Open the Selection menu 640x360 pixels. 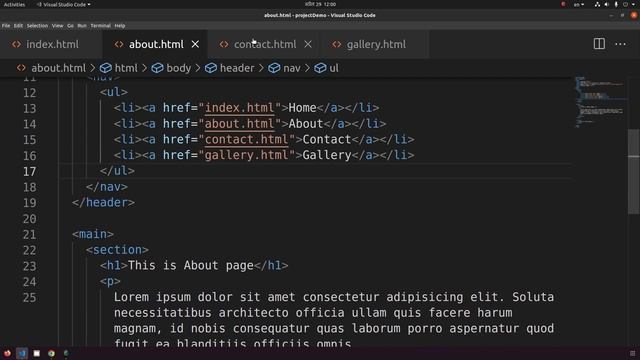point(37,26)
